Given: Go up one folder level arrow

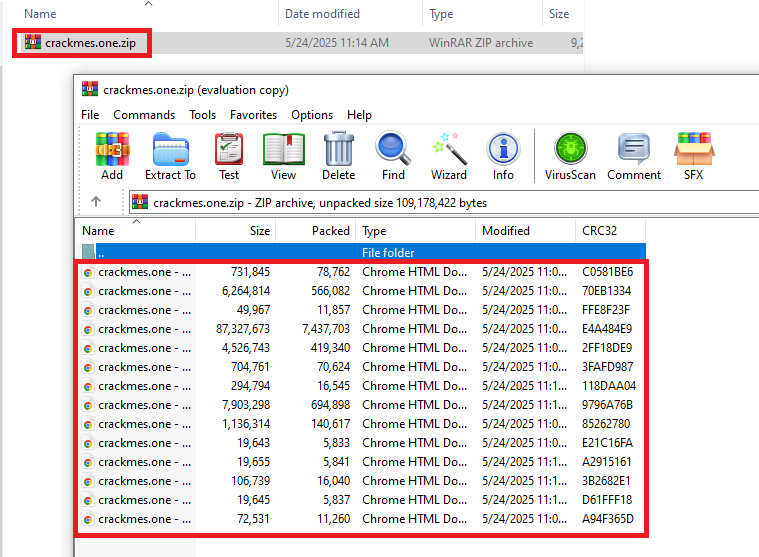Looking at the screenshot, I should (x=96, y=201).
